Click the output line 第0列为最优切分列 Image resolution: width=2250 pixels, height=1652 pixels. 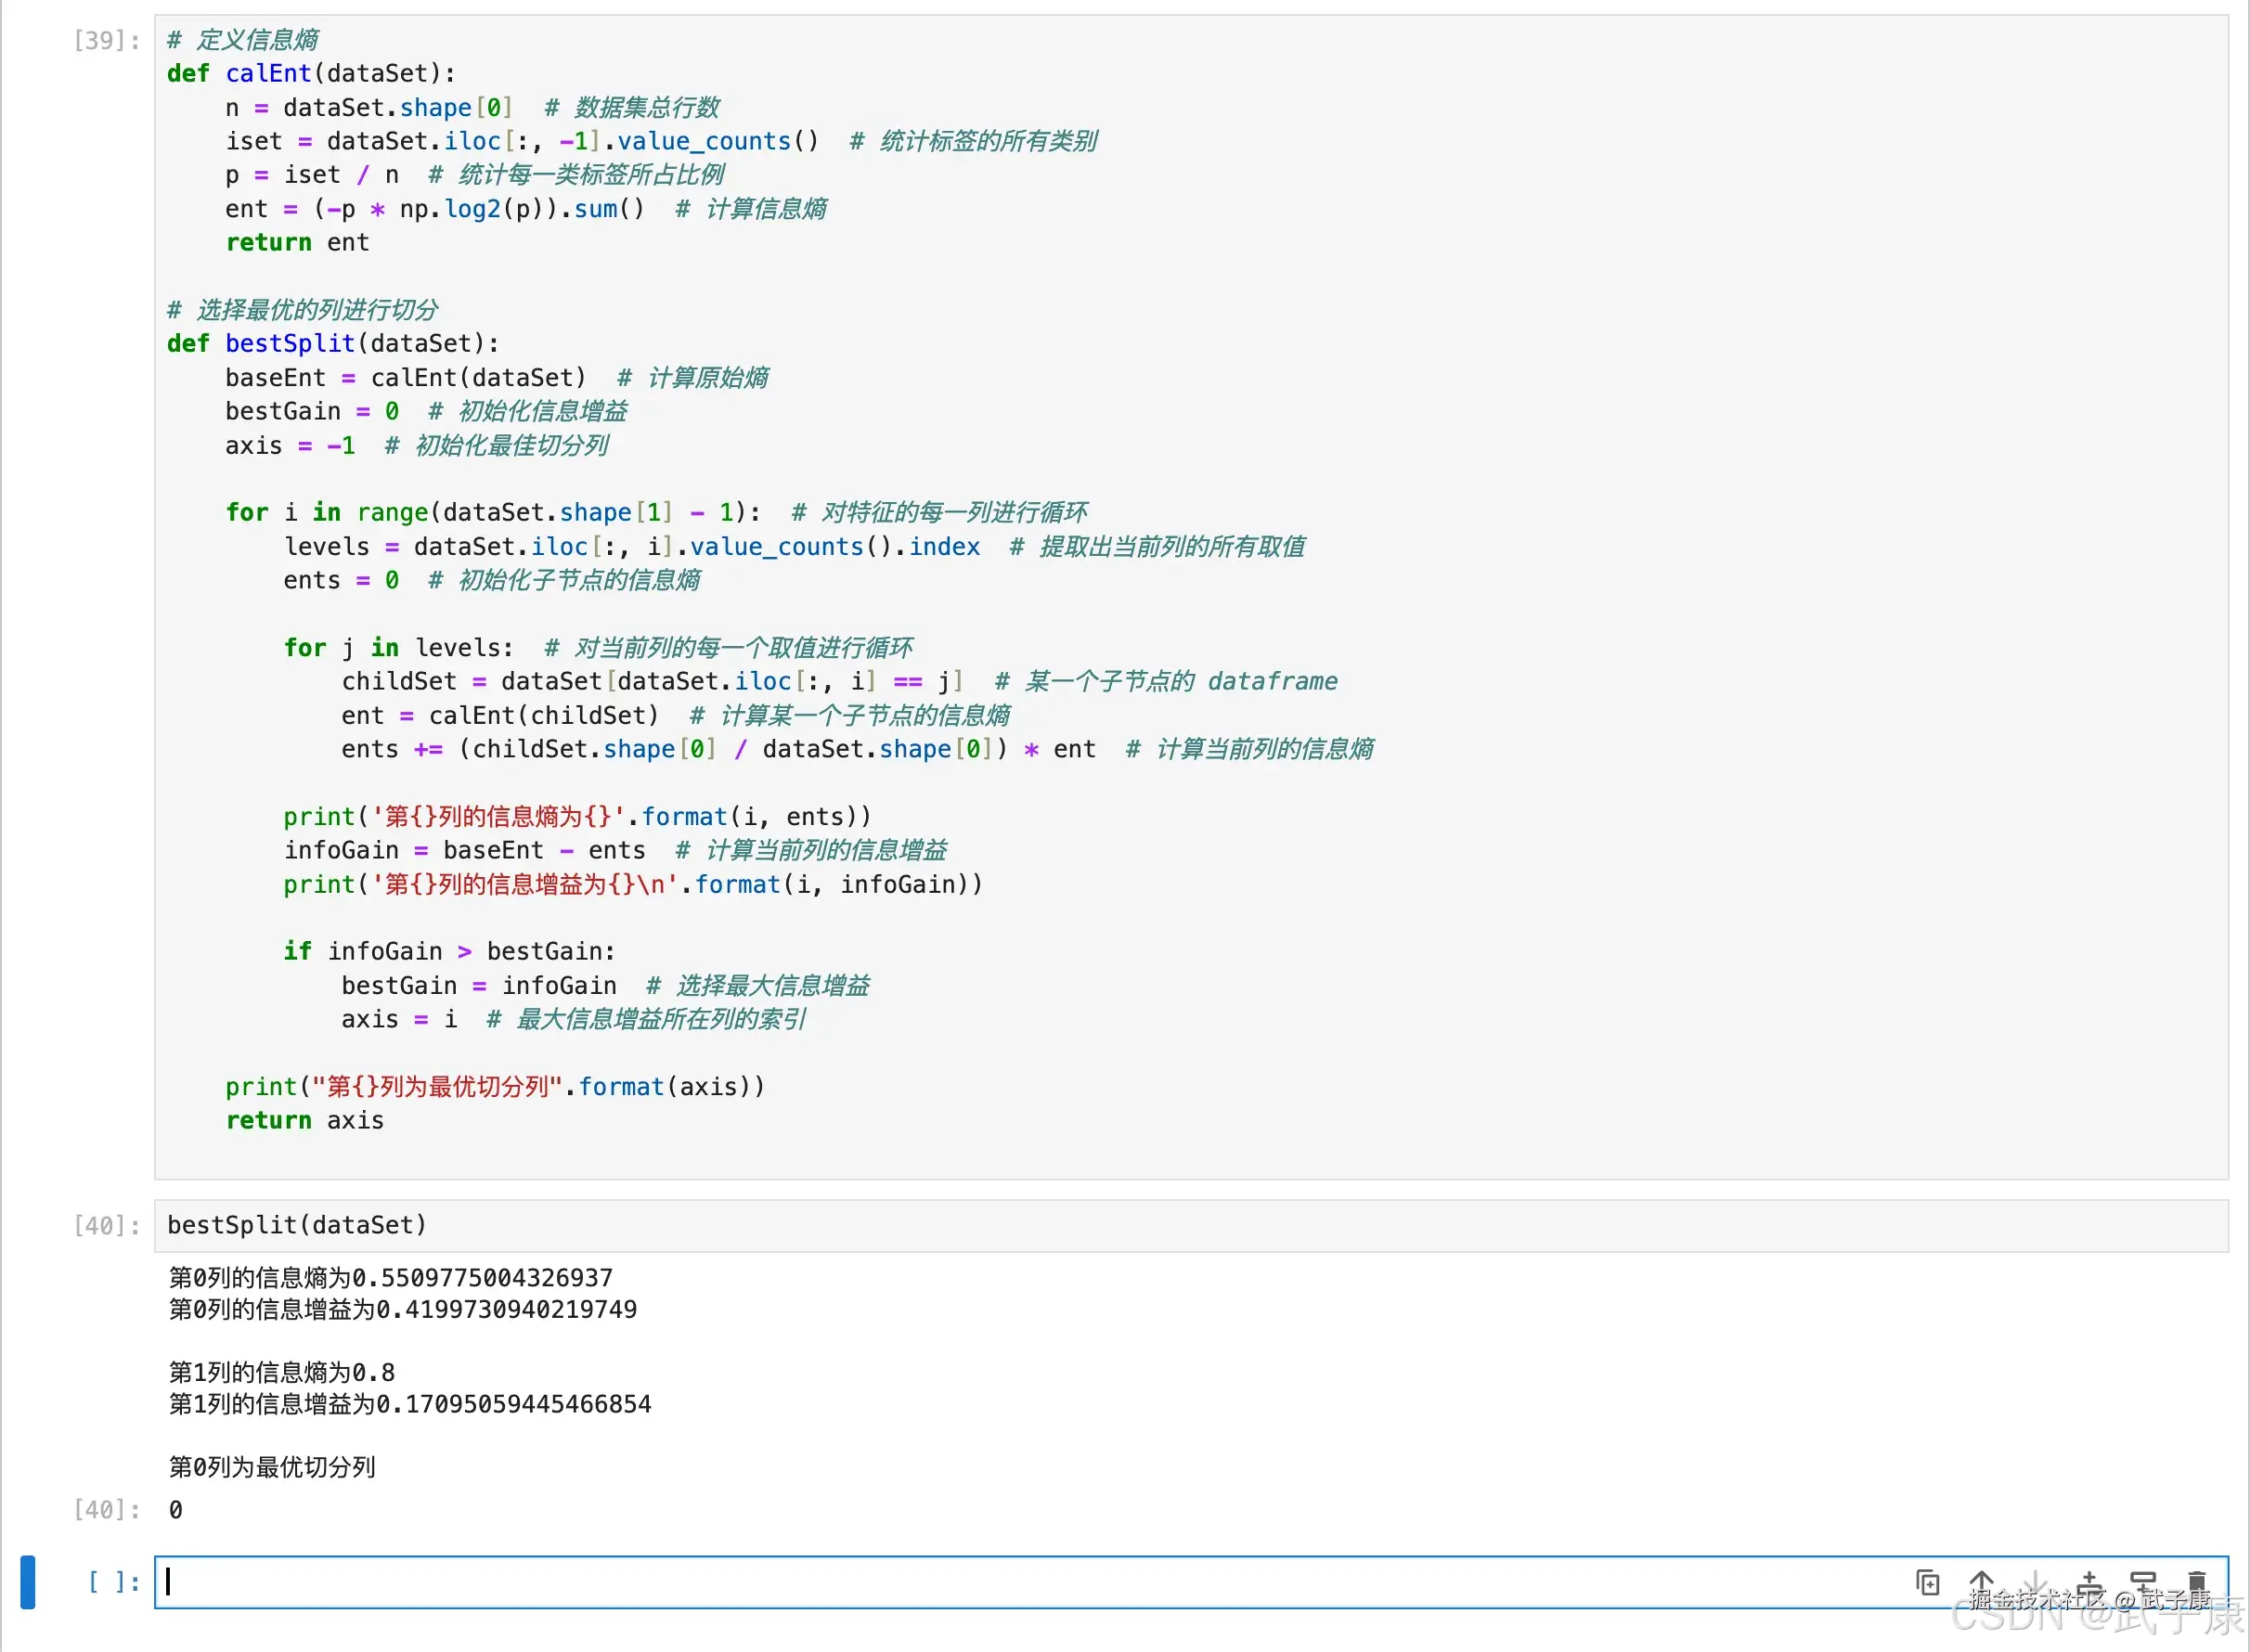[x=272, y=1467]
